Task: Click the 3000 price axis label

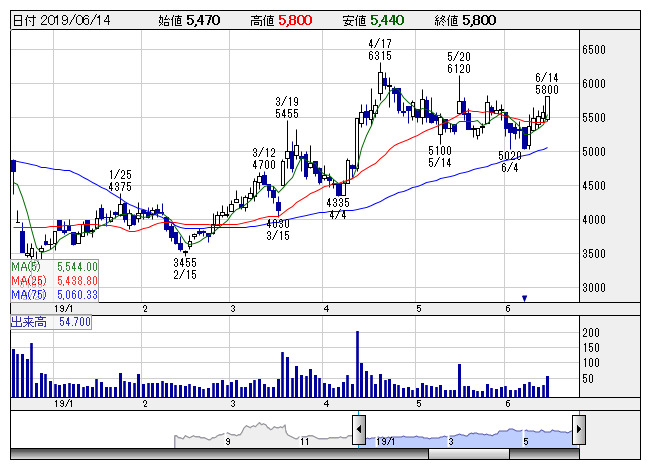Action: [x=594, y=288]
